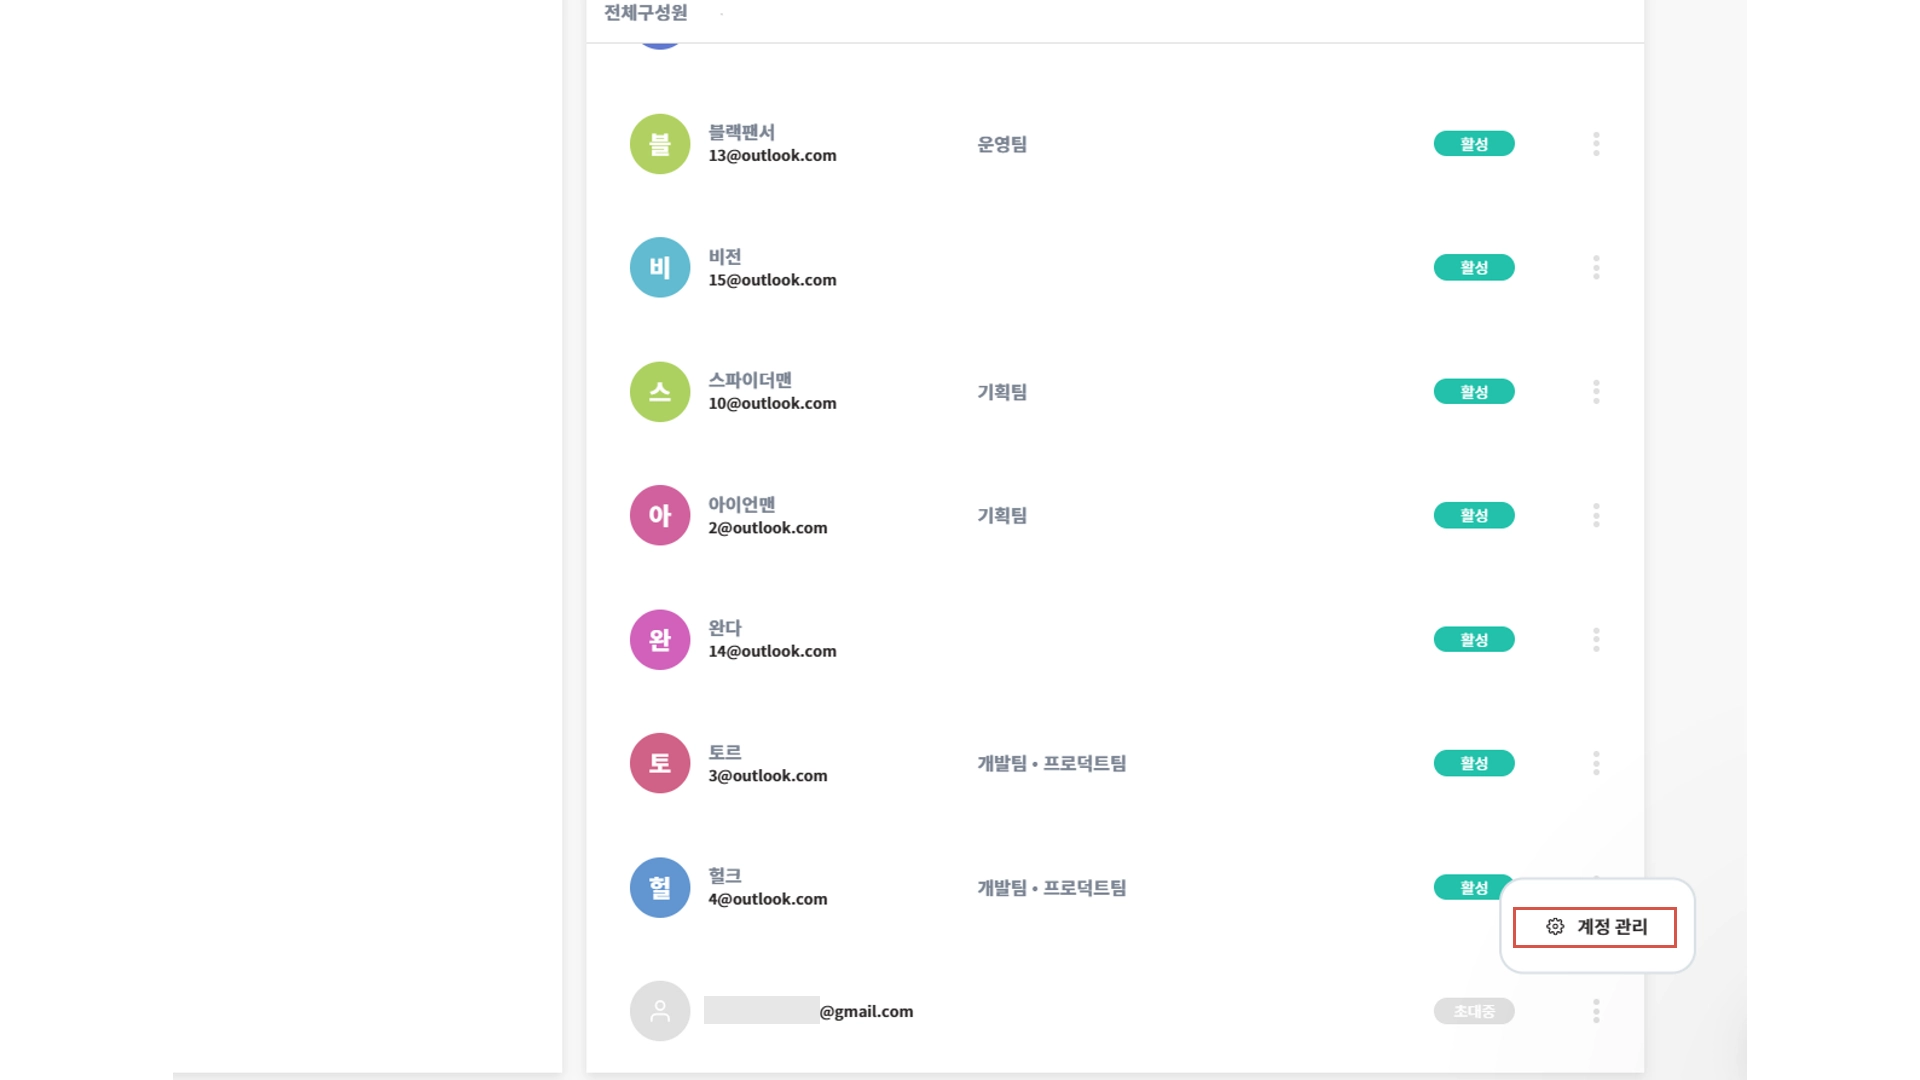Click the 전체구성원 header label
1920x1080 pixels.
tap(646, 13)
